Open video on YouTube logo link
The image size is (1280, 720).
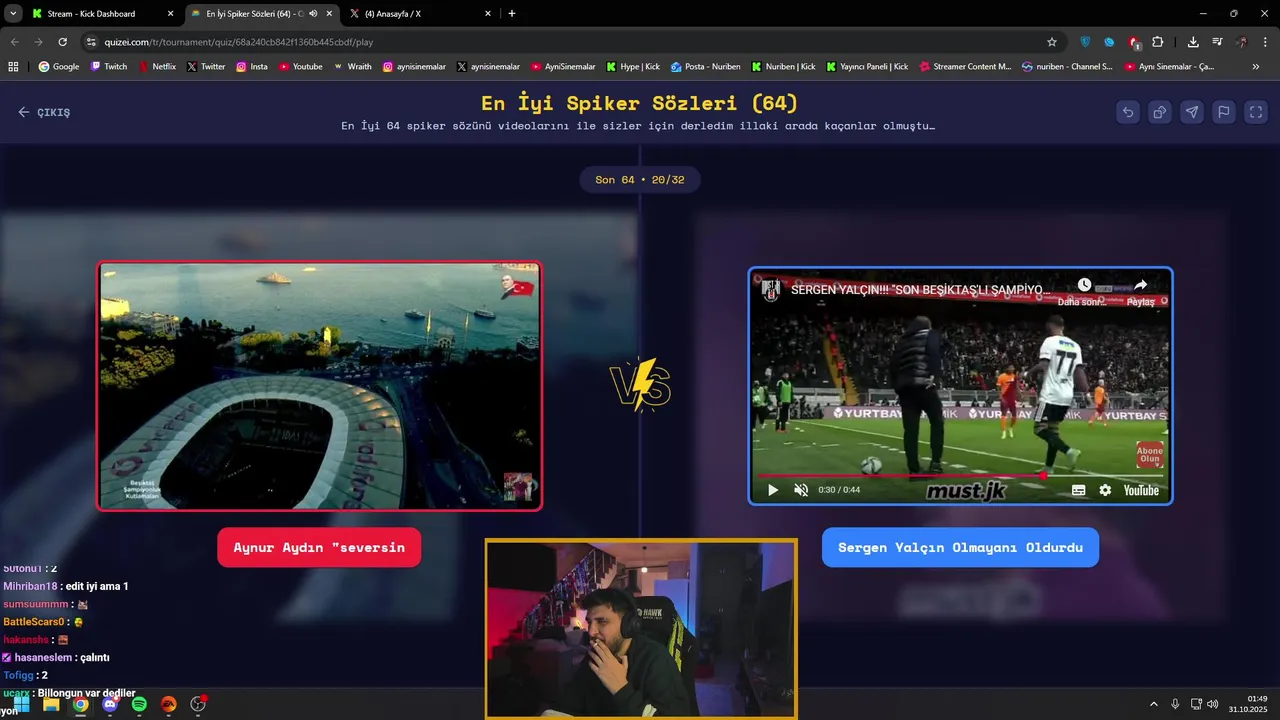pyautogui.click(x=1141, y=490)
